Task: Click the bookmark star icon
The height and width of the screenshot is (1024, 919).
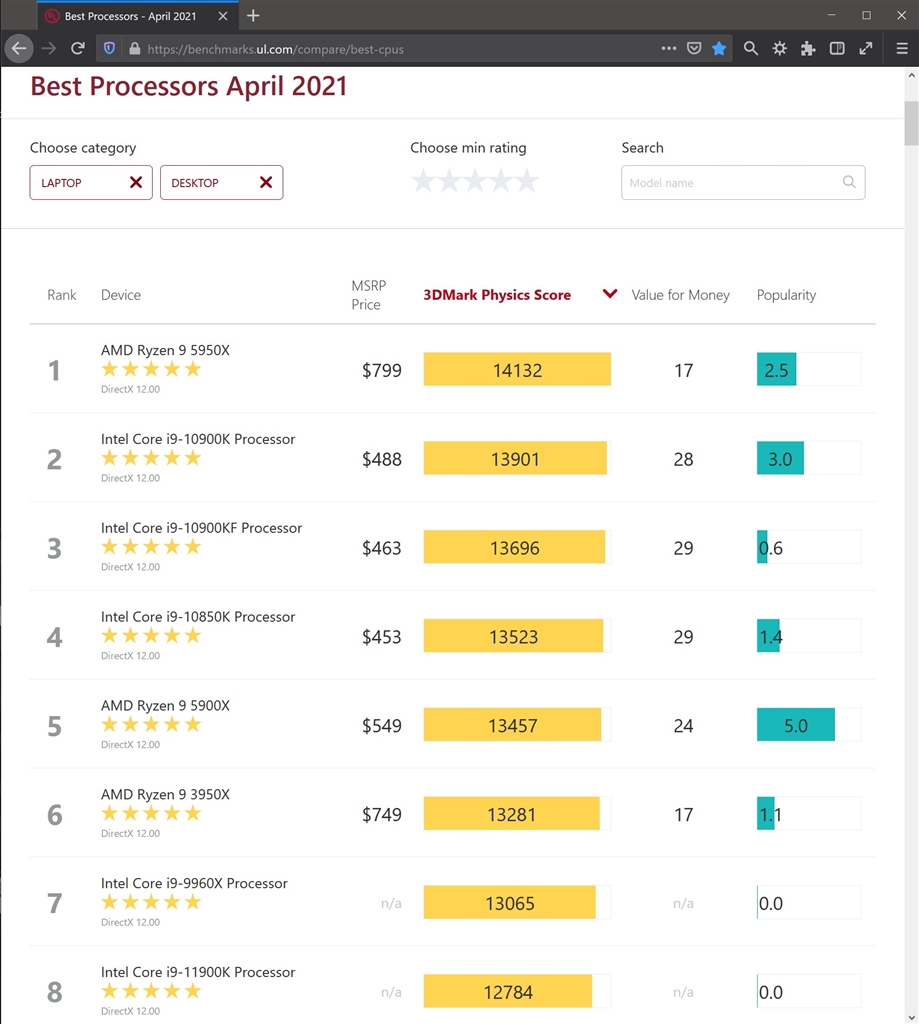Action: [719, 48]
